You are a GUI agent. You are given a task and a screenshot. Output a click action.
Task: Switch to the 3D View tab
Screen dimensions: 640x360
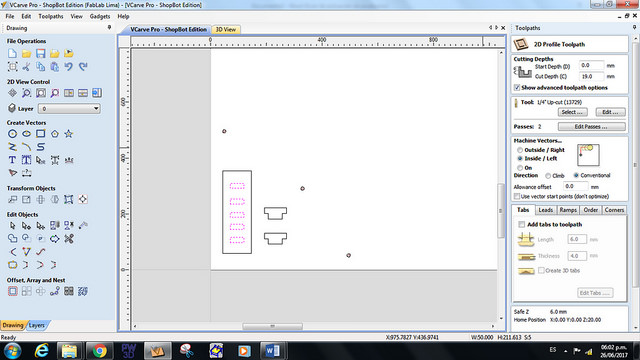[226, 29]
